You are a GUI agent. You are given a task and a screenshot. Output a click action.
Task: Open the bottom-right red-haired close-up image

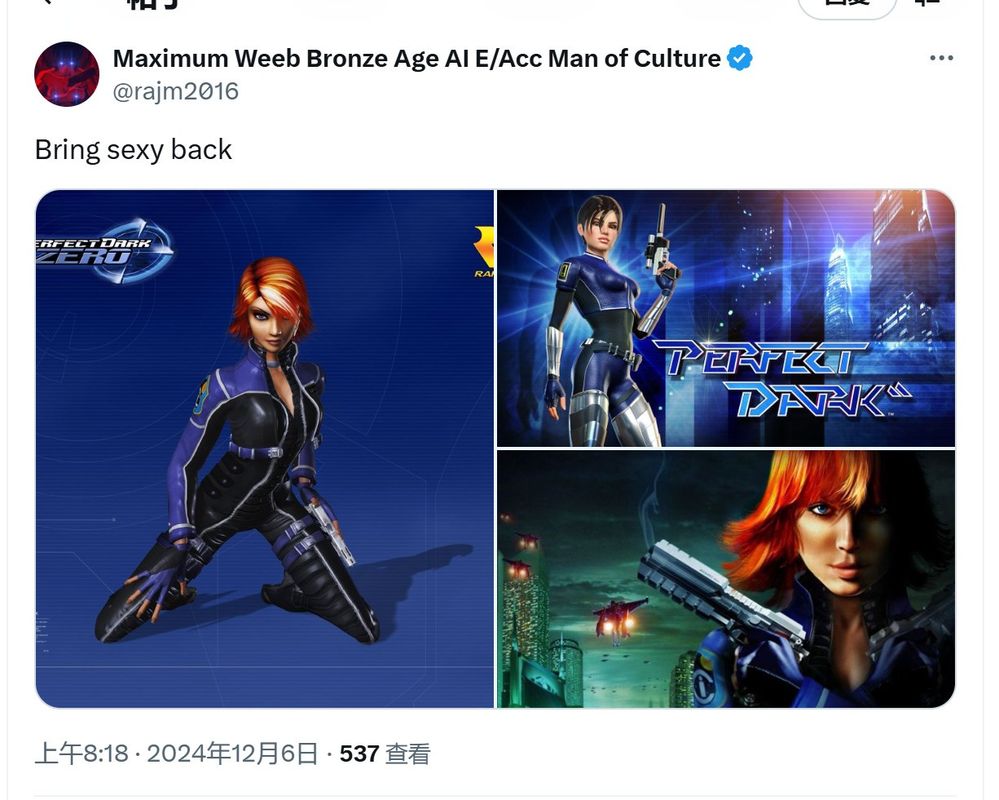(x=726, y=579)
